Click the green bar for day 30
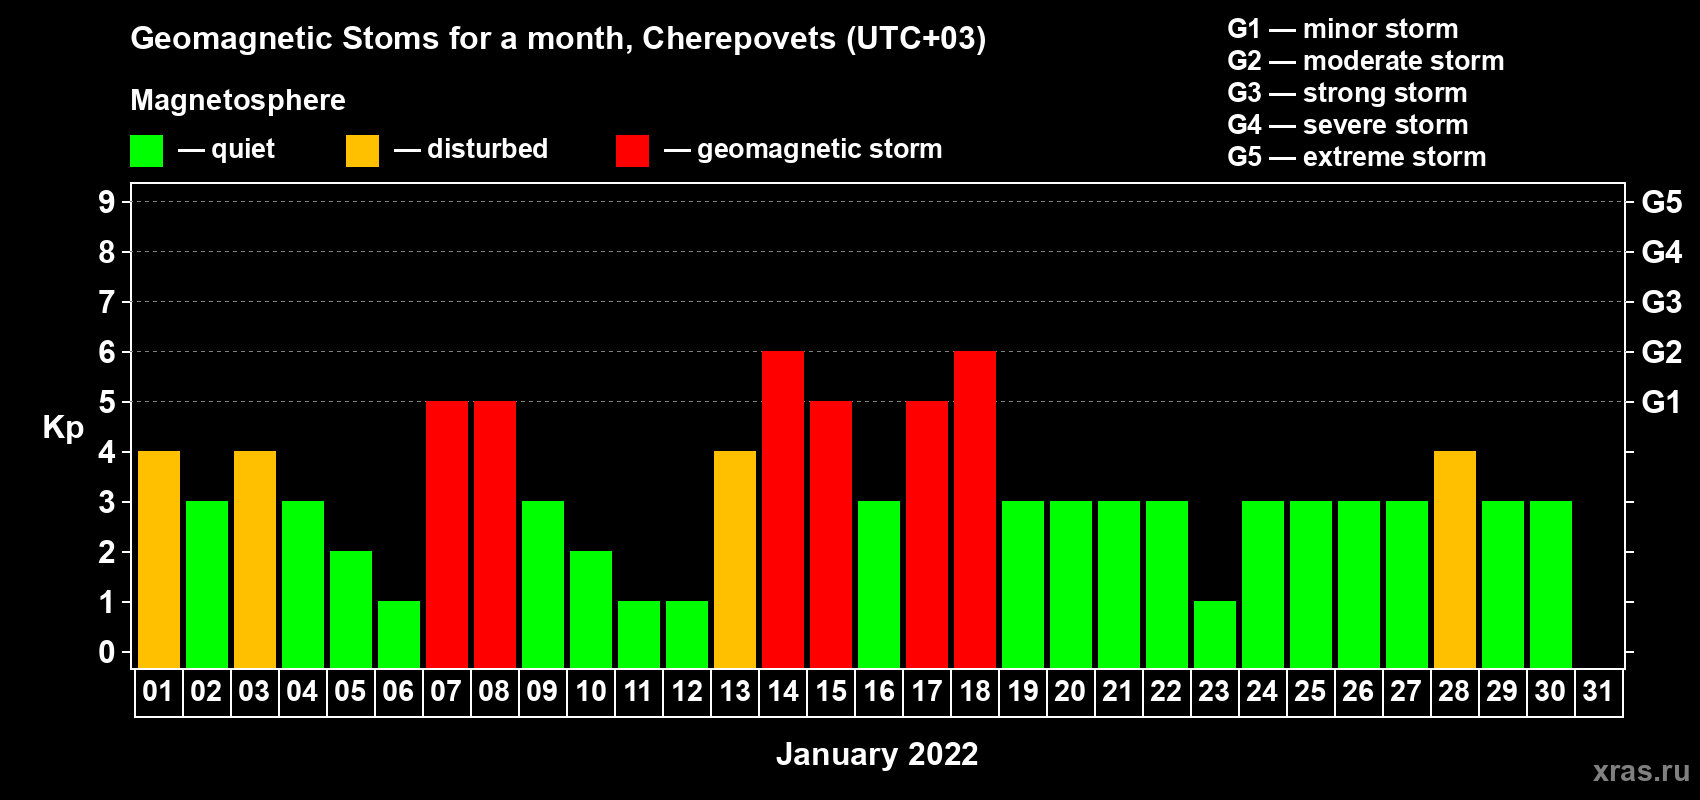Viewport: 1700px width, 800px height. 1551,584
